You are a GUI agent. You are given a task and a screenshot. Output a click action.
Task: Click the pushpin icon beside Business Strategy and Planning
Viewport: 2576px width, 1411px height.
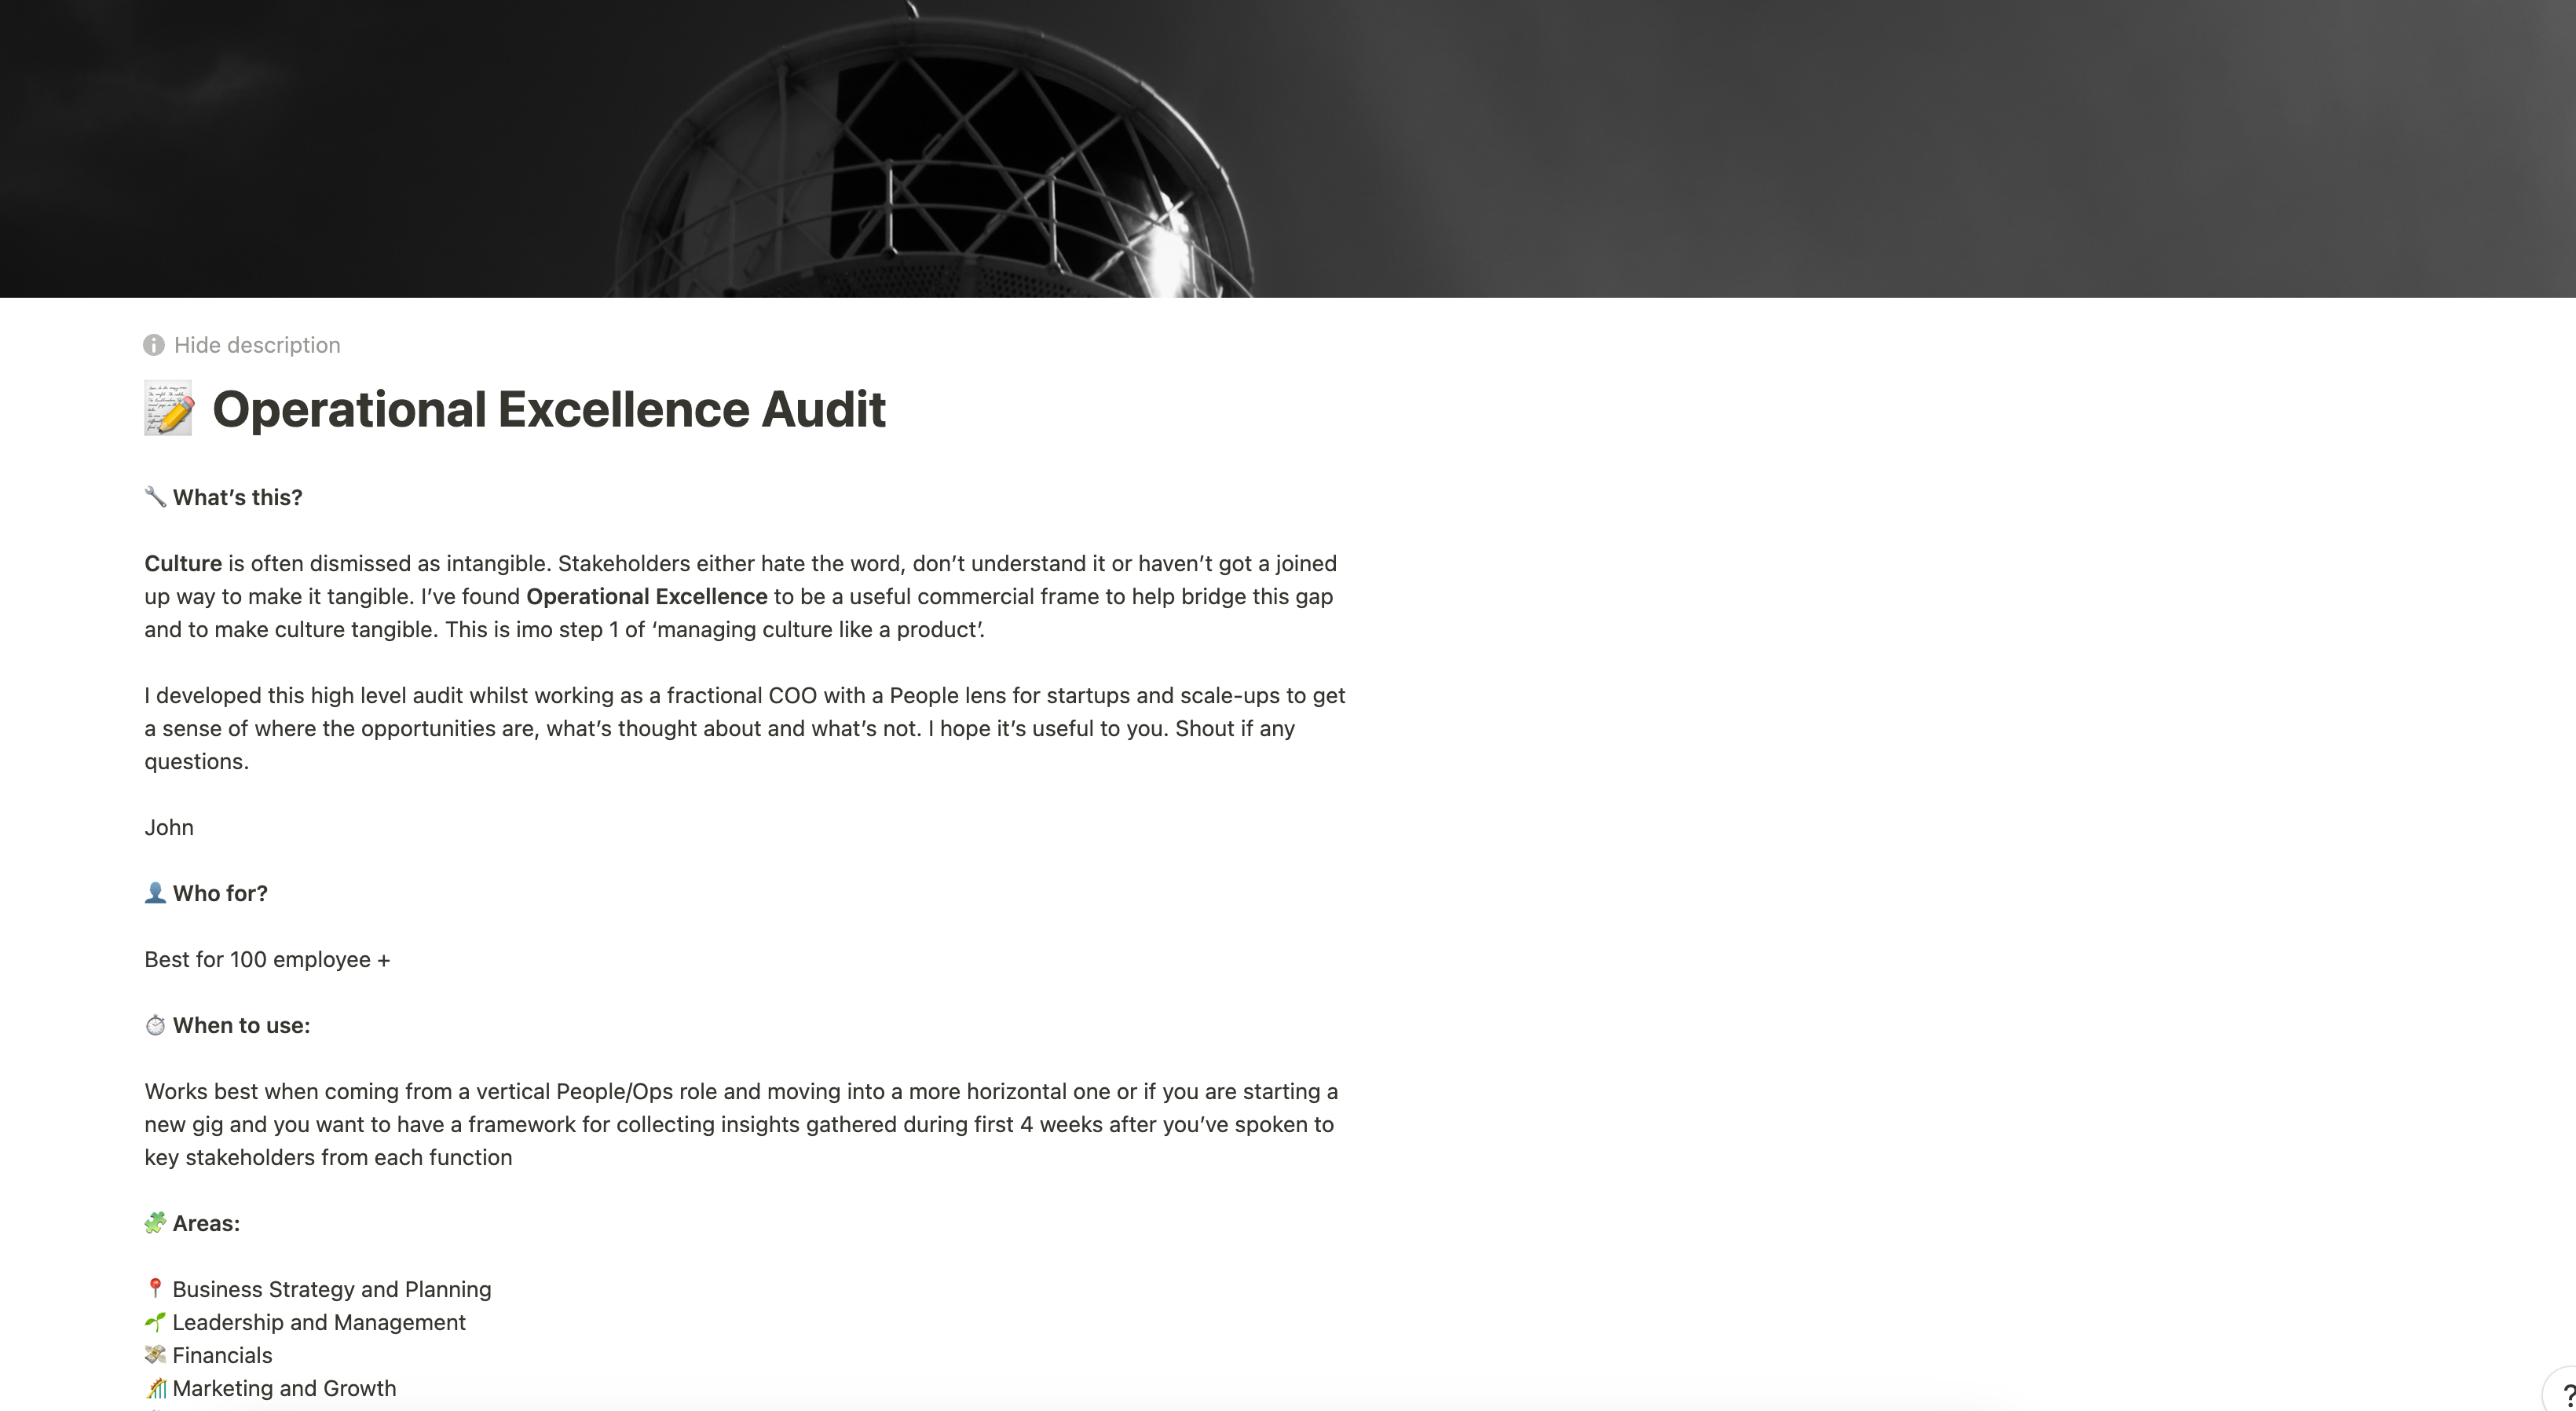[156, 1289]
